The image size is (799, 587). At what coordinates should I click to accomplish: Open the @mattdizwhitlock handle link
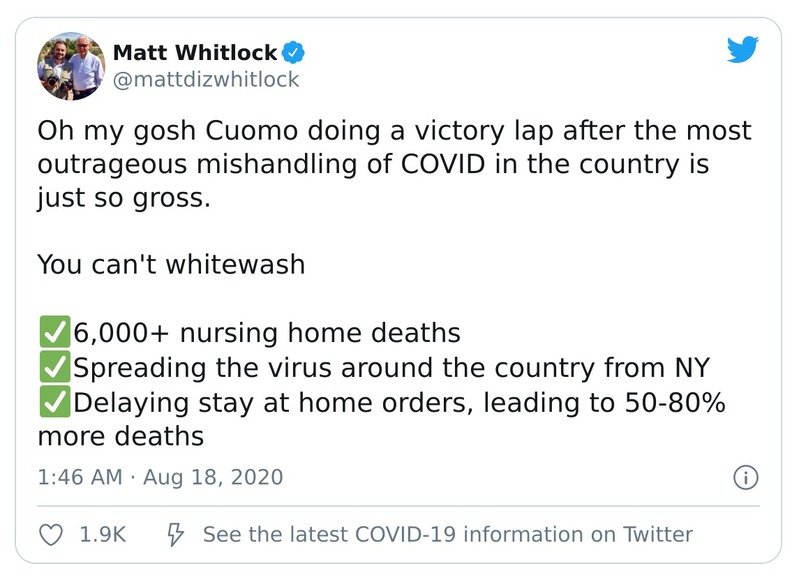click(x=206, y=79)
